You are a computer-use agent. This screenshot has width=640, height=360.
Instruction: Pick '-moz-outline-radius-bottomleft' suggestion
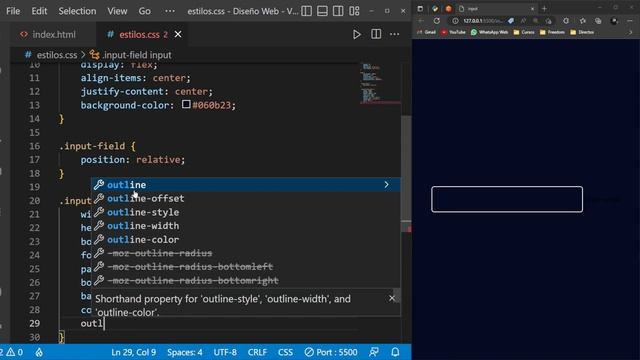pyautogui.click(x=245, y=267)
